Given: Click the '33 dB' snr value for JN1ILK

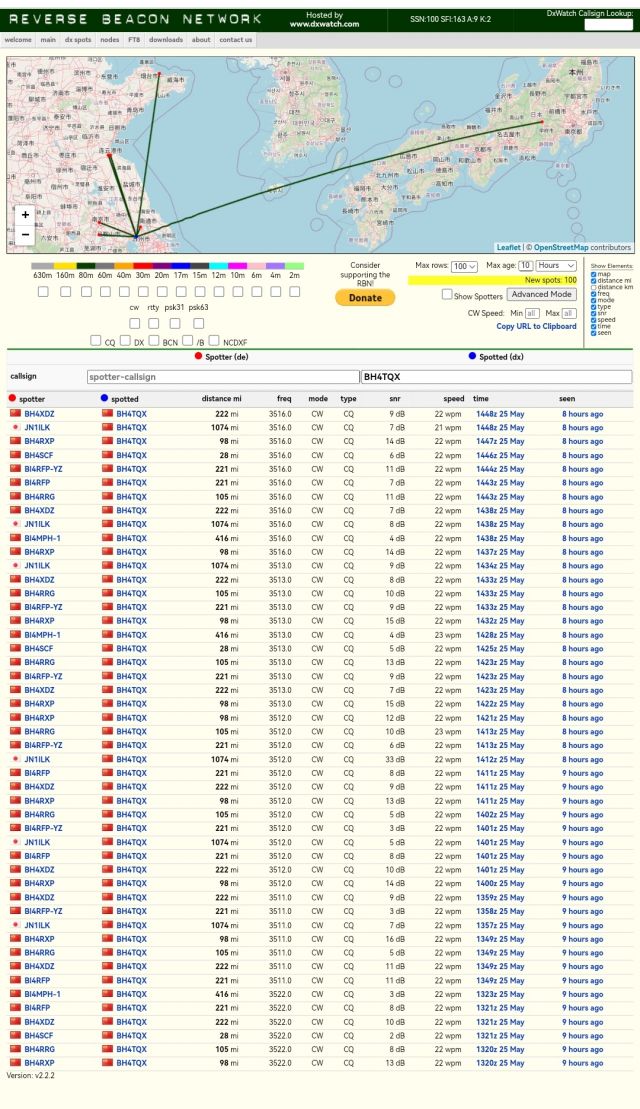Looking at the screenshot, I should [395, 759].
